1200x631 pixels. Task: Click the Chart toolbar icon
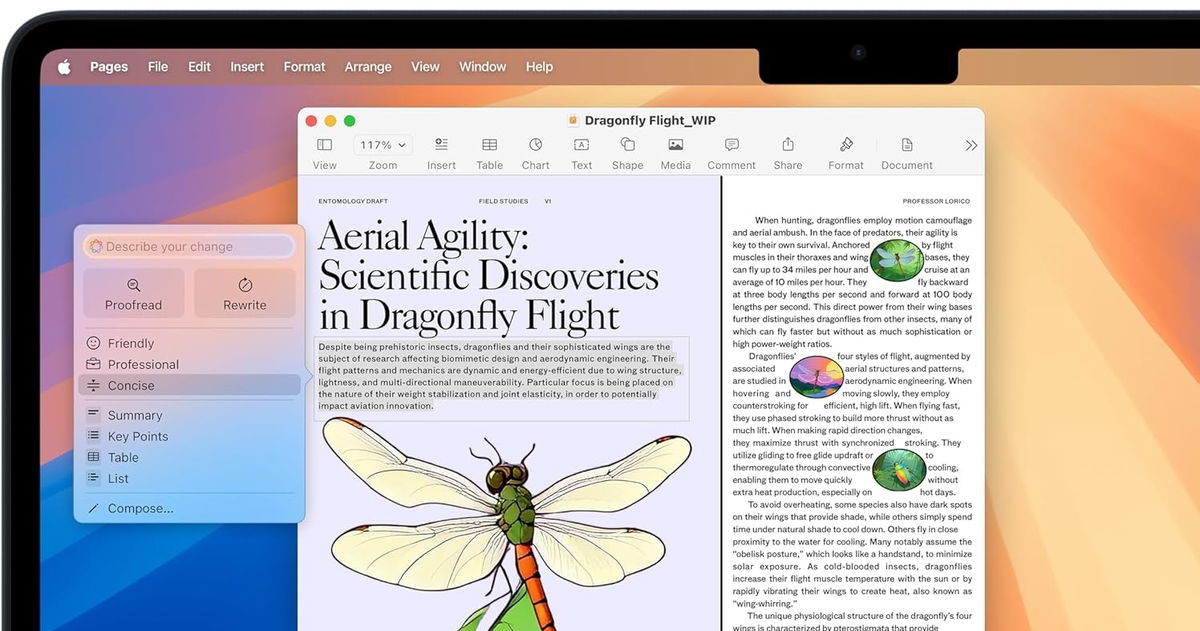click(x=536, y=145)
